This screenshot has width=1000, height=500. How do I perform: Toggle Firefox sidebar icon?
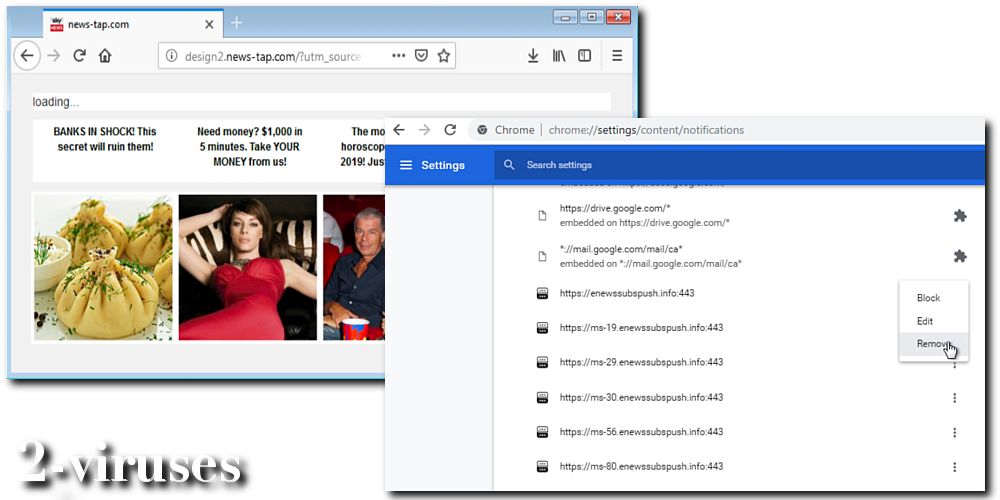tap(584, 56)
